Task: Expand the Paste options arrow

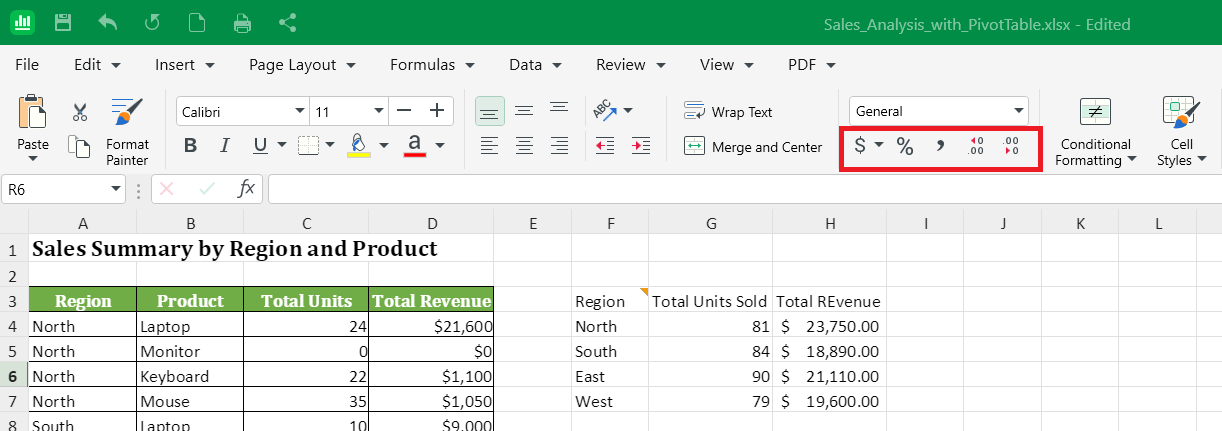Action: click(33, 158)
